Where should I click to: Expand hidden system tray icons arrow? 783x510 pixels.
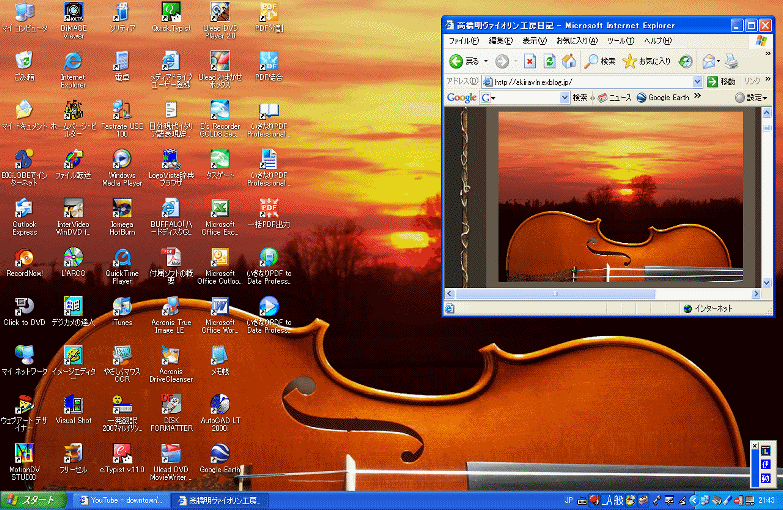693,500
